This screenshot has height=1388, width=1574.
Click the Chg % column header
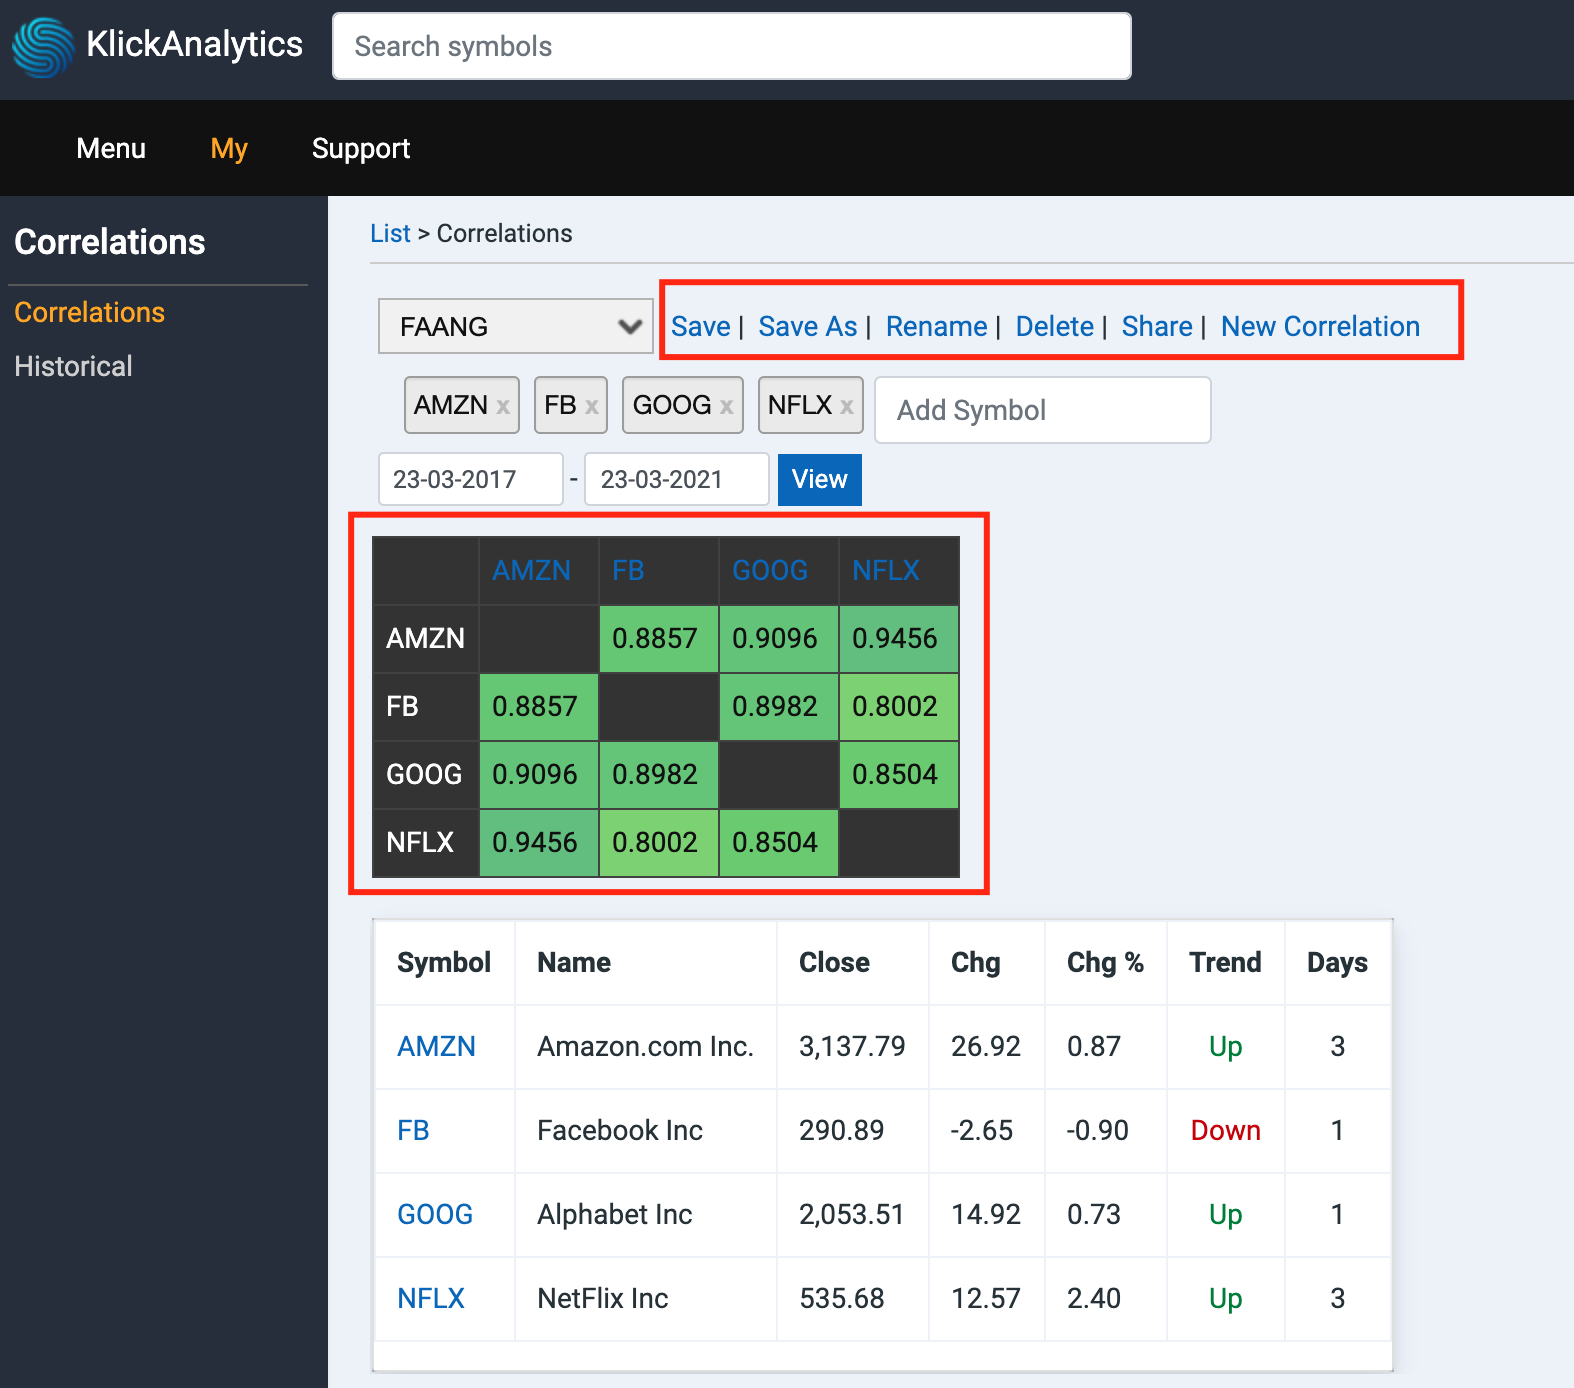point(1105,962)
